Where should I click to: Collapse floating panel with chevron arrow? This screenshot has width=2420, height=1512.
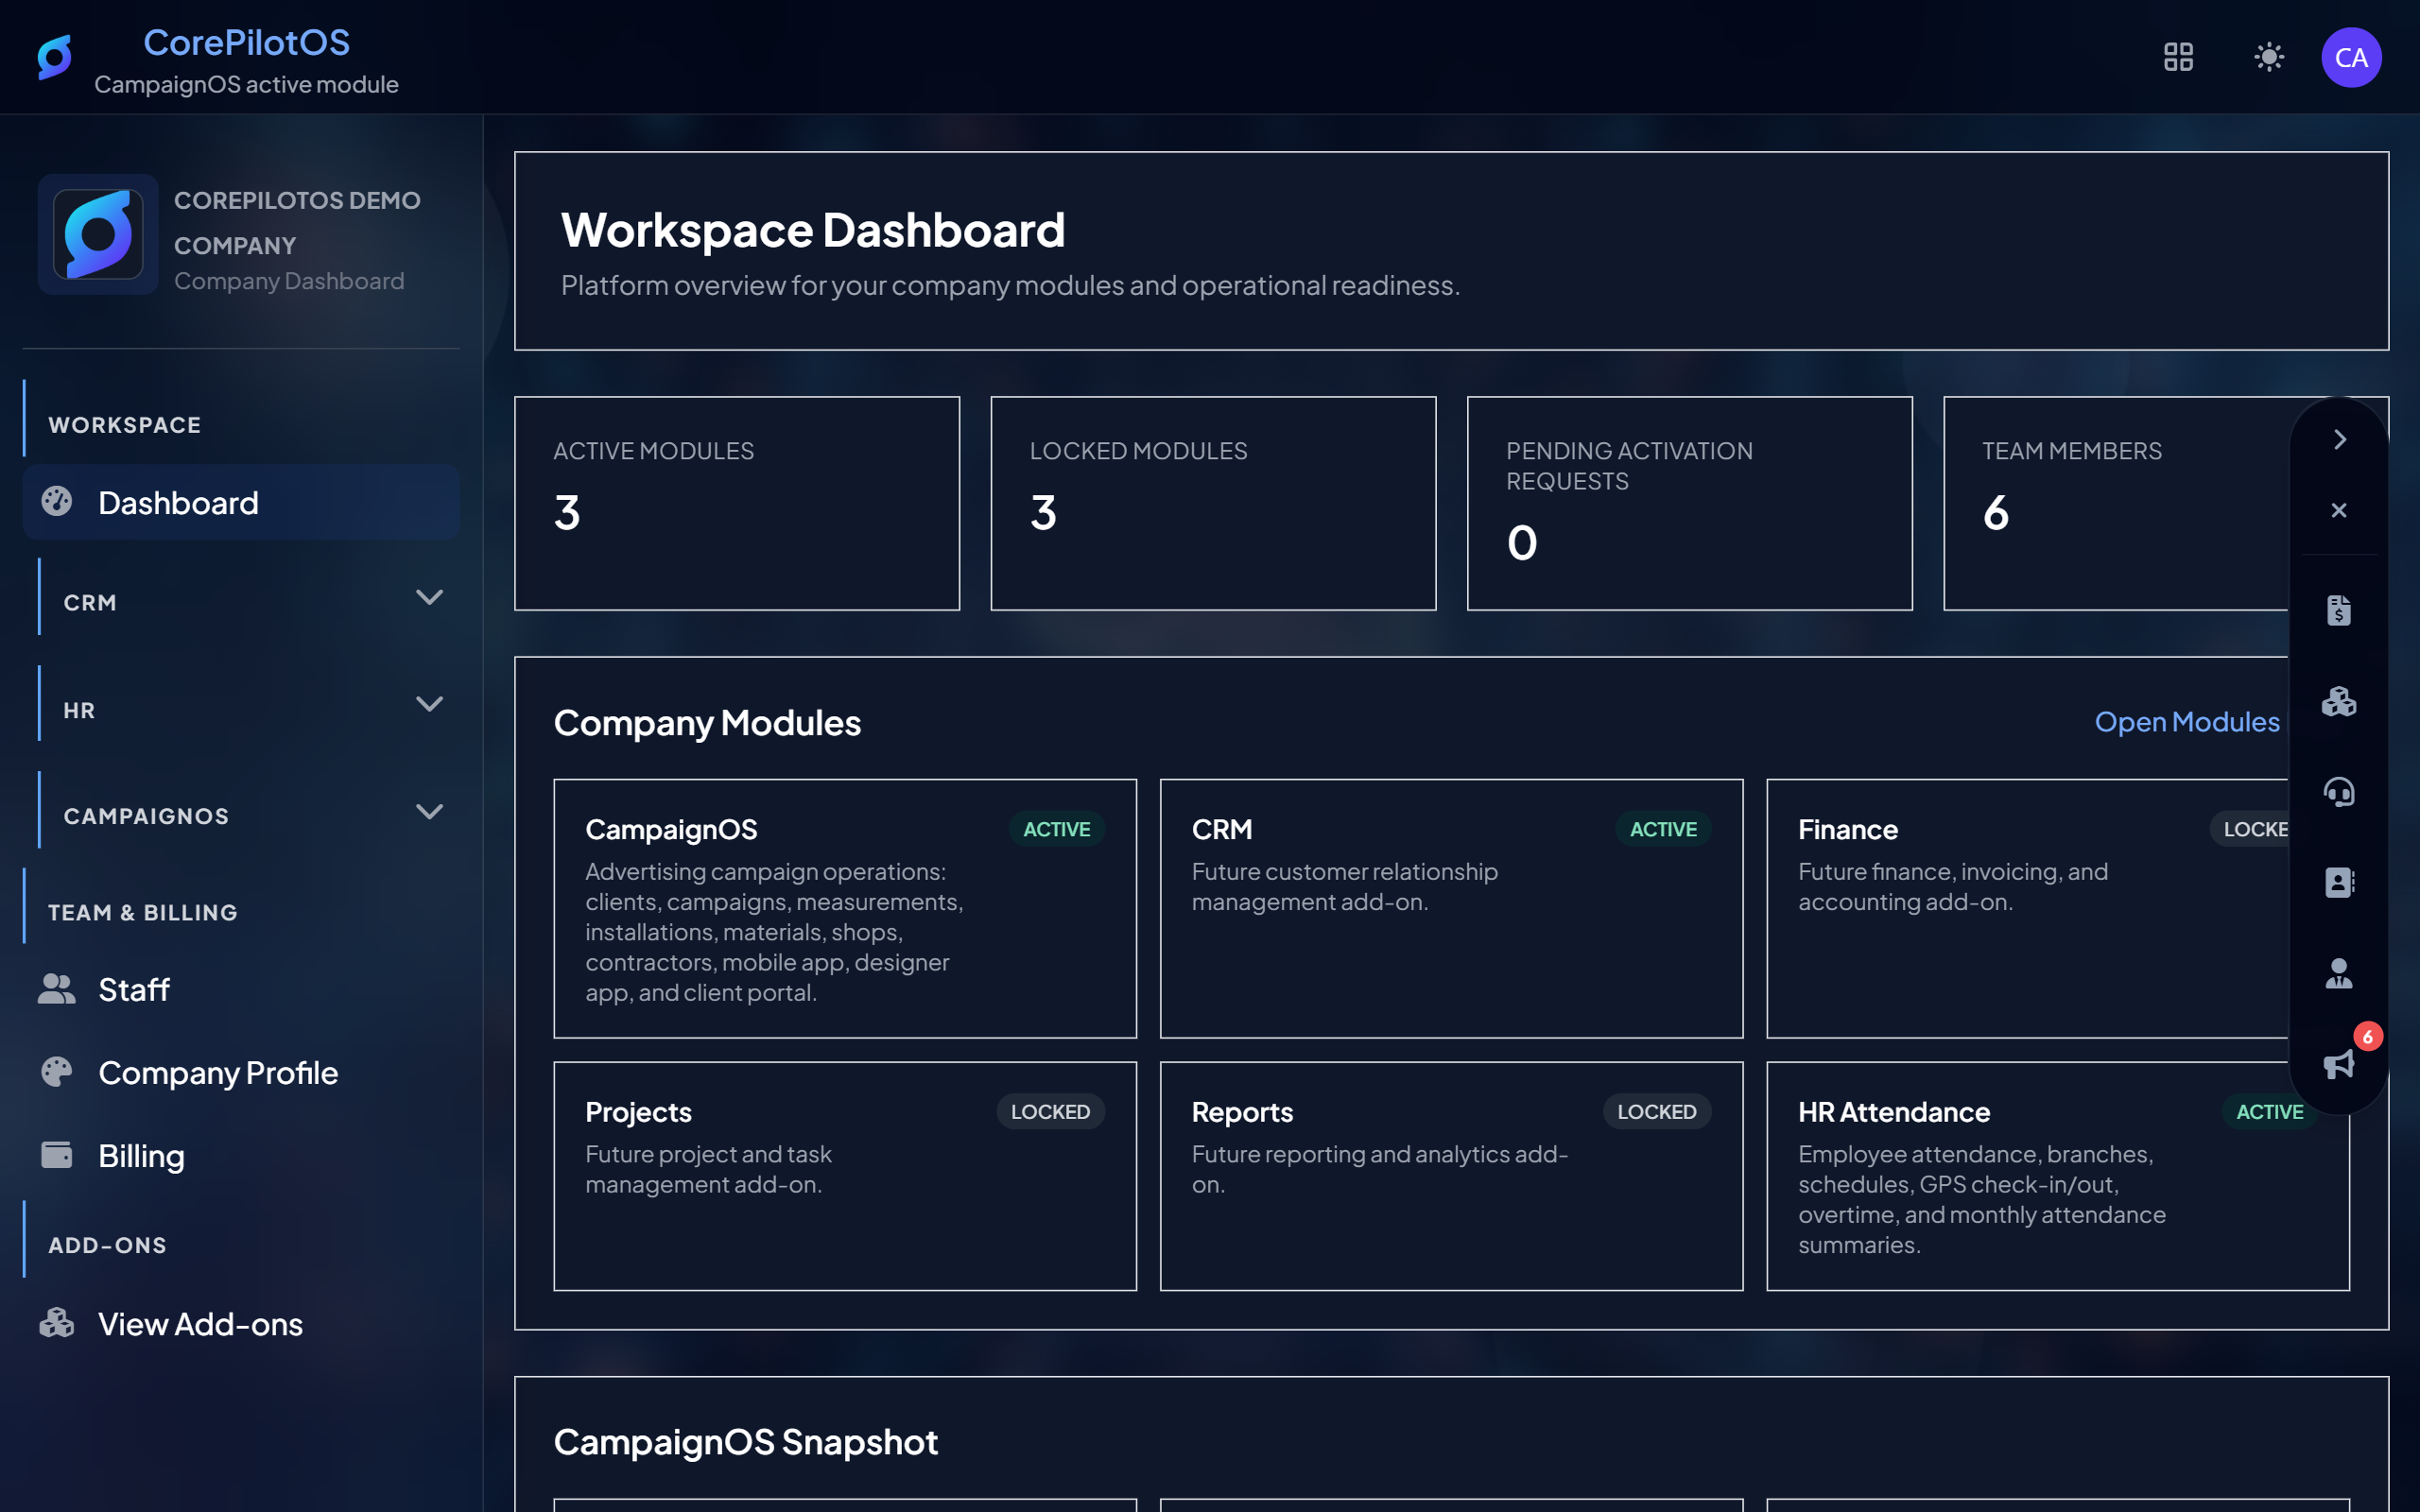pyautogui.click(x=2339, y=439)
